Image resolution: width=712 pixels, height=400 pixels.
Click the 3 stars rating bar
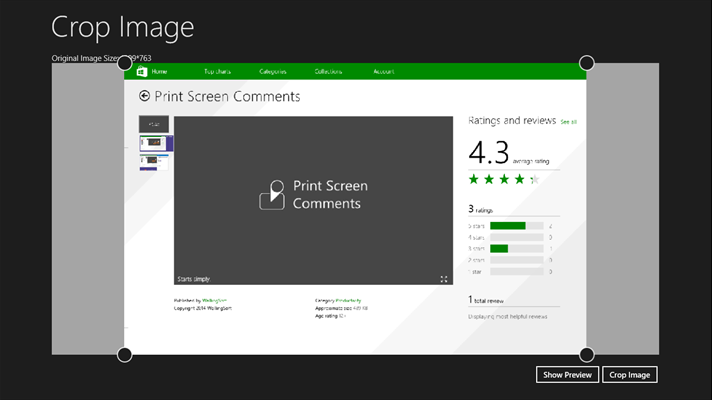pos(517,248)
